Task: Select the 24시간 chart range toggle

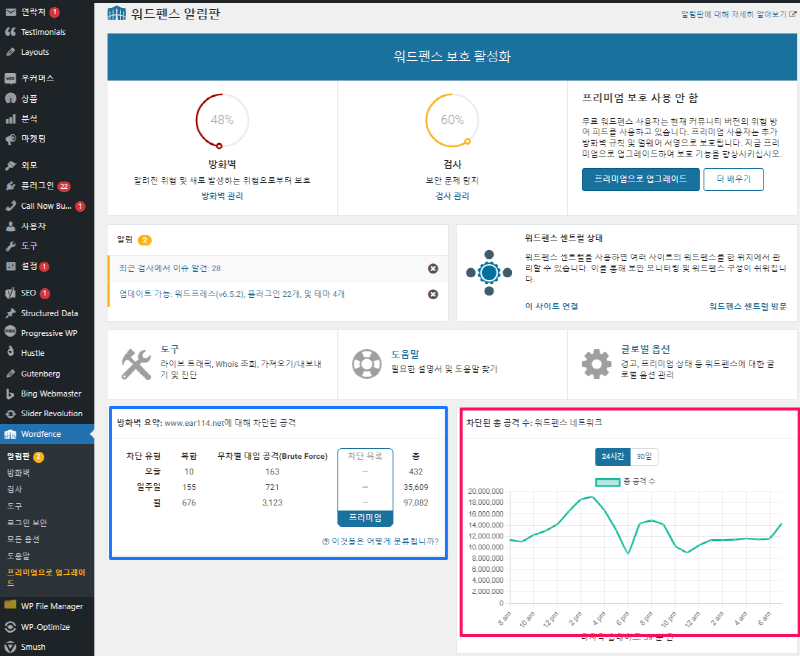Action: [x=613, y=457]
